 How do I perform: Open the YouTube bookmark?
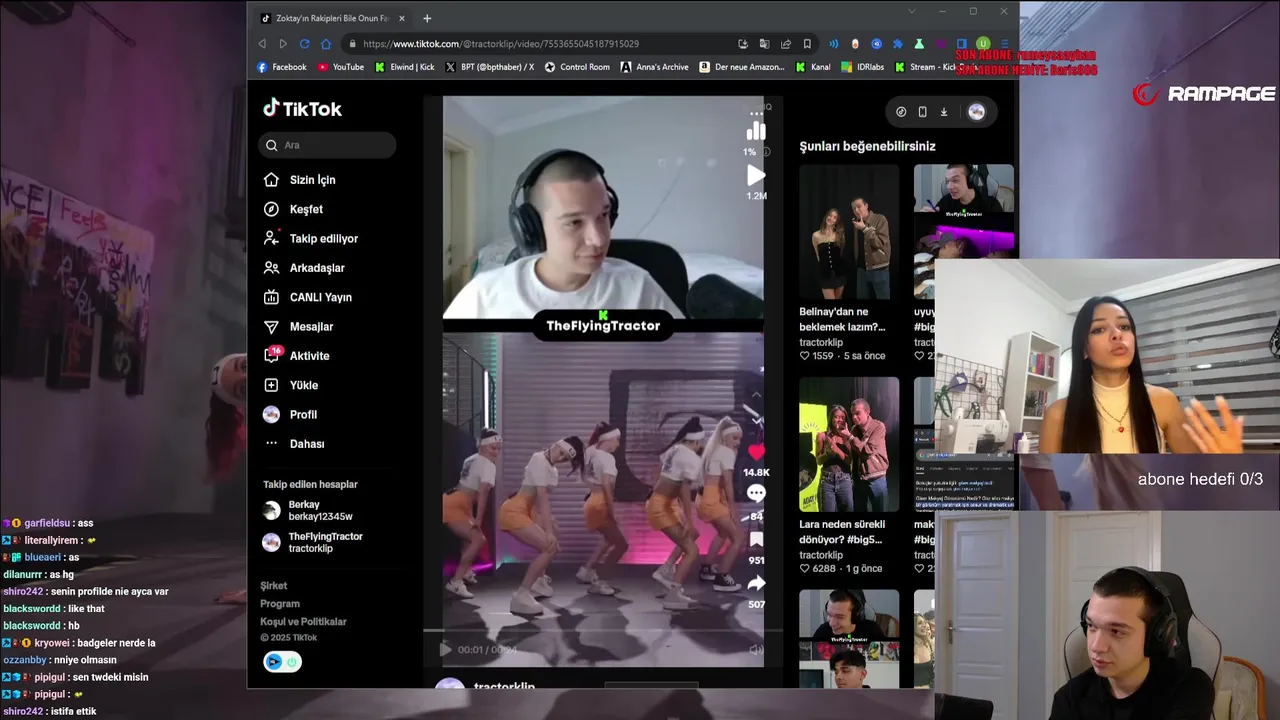[x=341, y=67]
